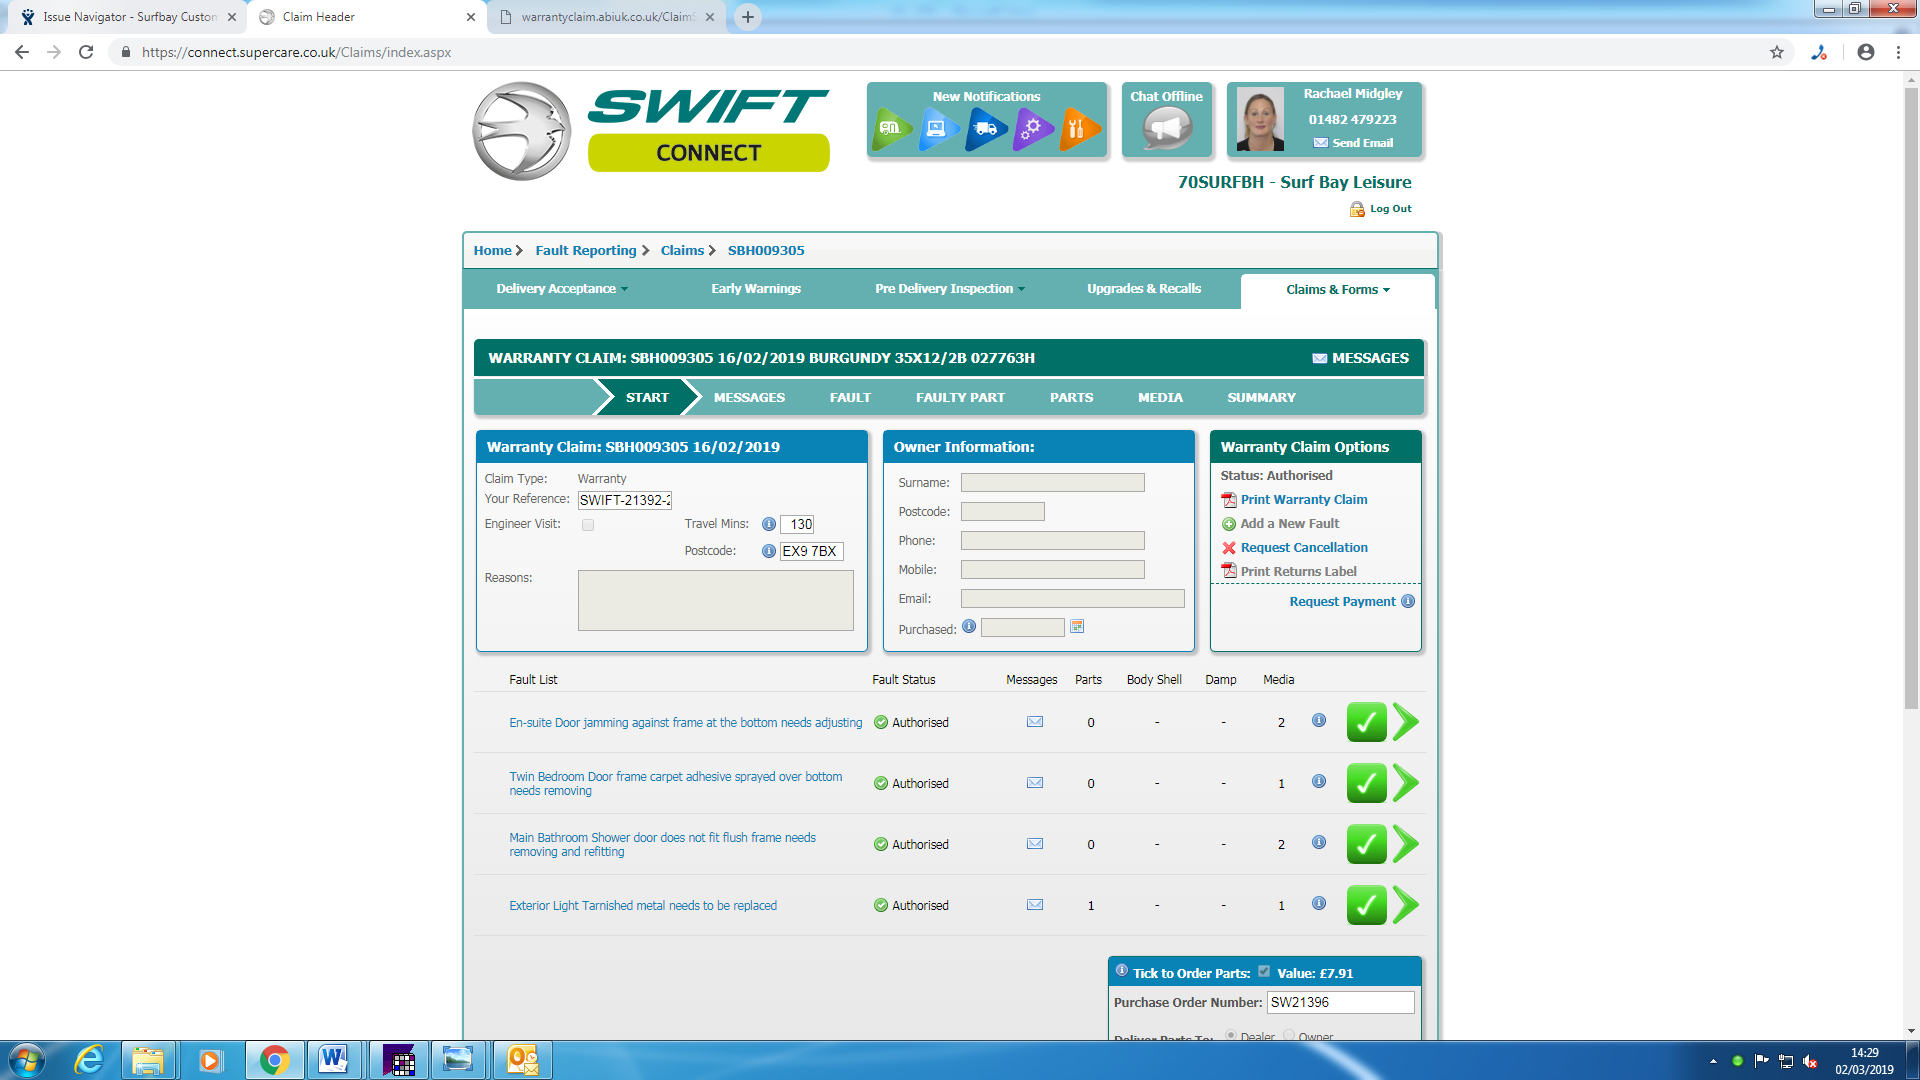This screenshot has width=1920, height=1080.
Task: Click the blue delivery truck notification icon
Action: pos(985,129)
